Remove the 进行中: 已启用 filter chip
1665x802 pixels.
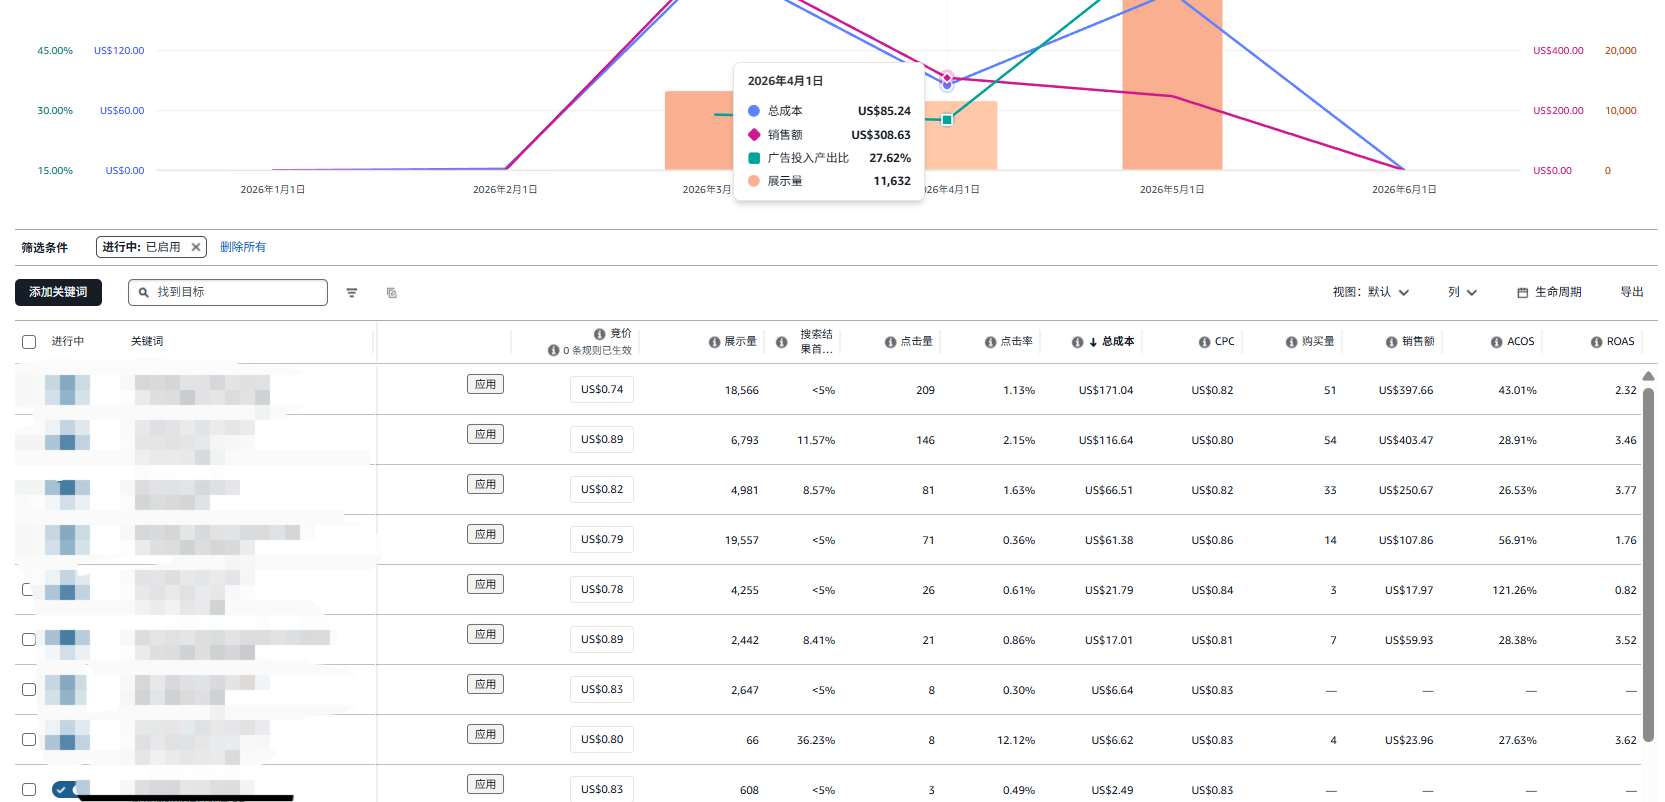pyautogui.click(x=196, y=247)
